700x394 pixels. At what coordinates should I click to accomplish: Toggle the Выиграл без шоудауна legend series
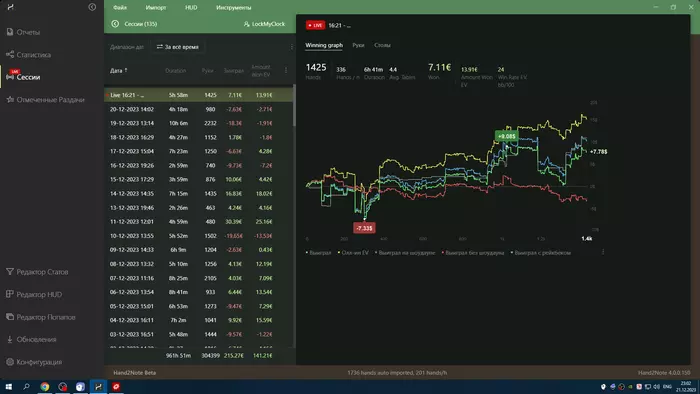point(473,253)
